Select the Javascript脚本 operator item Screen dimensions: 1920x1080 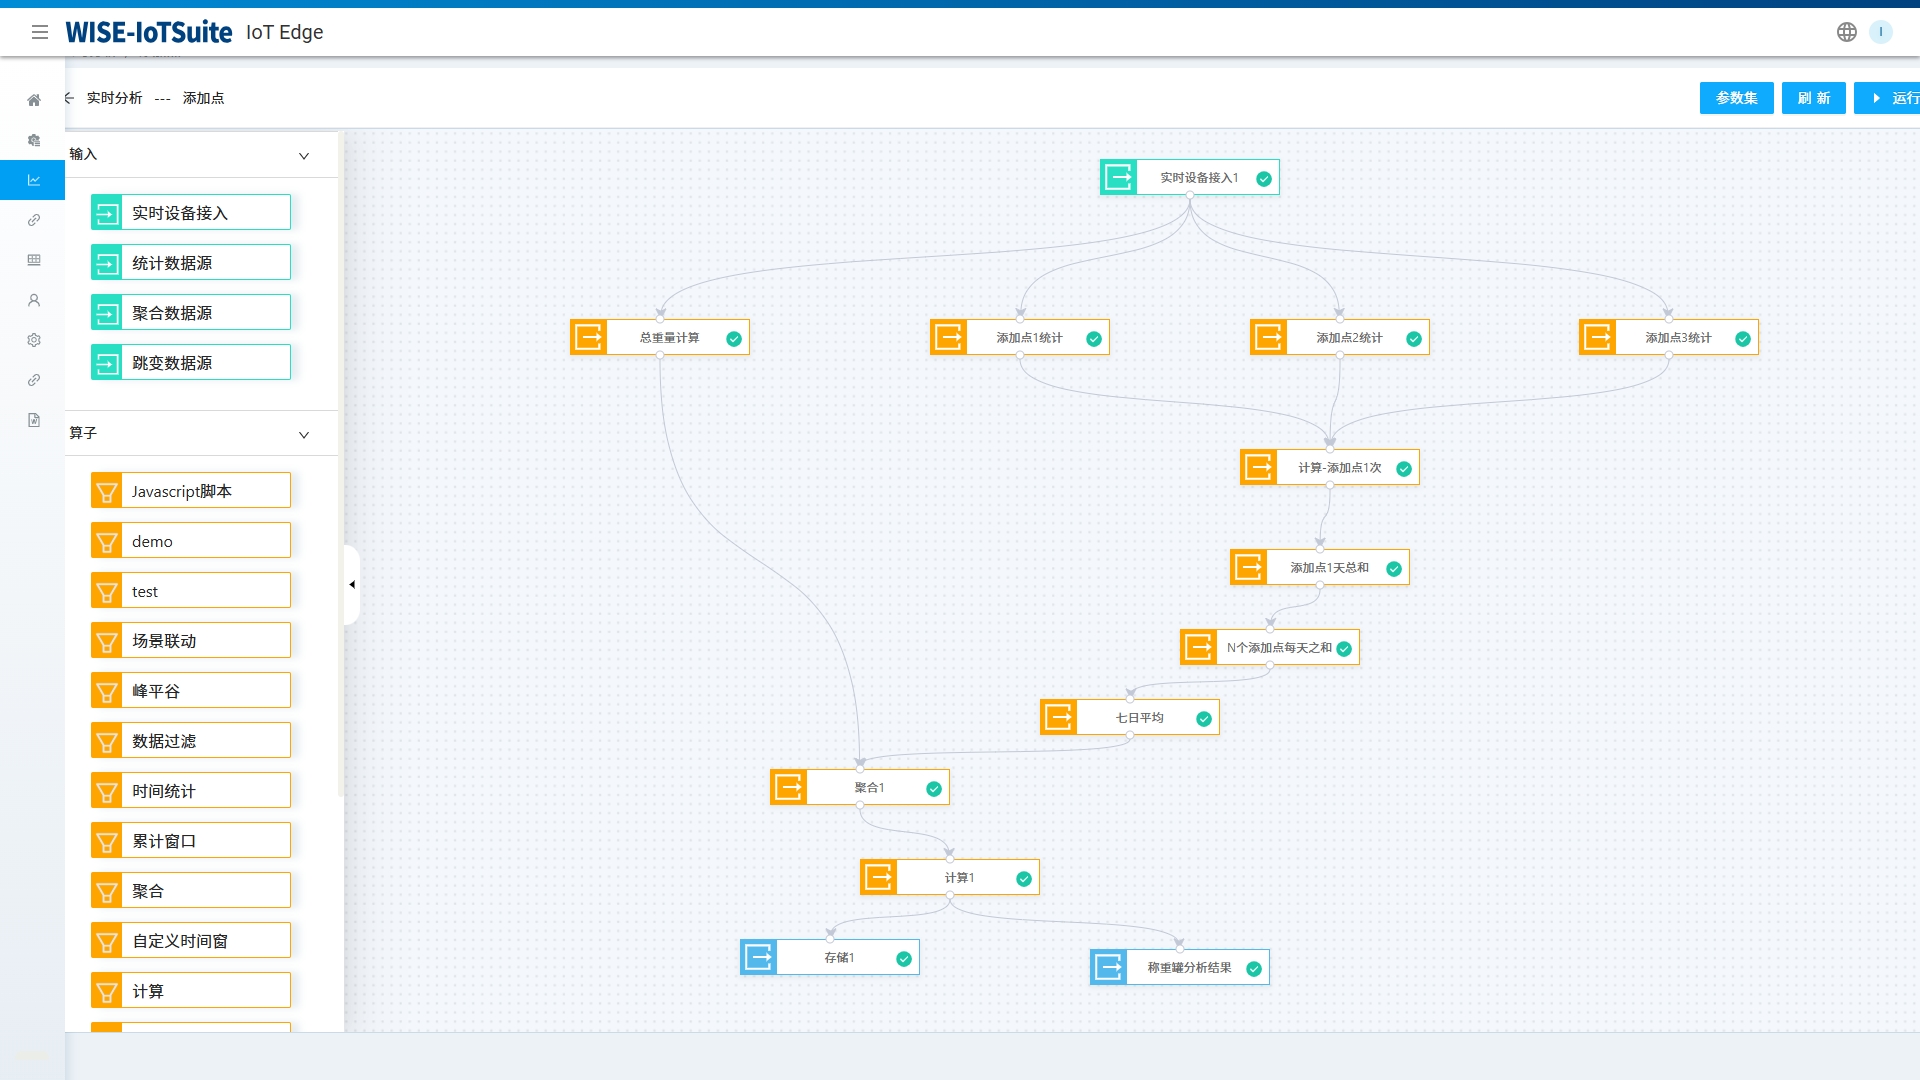(x=191, y=491)
